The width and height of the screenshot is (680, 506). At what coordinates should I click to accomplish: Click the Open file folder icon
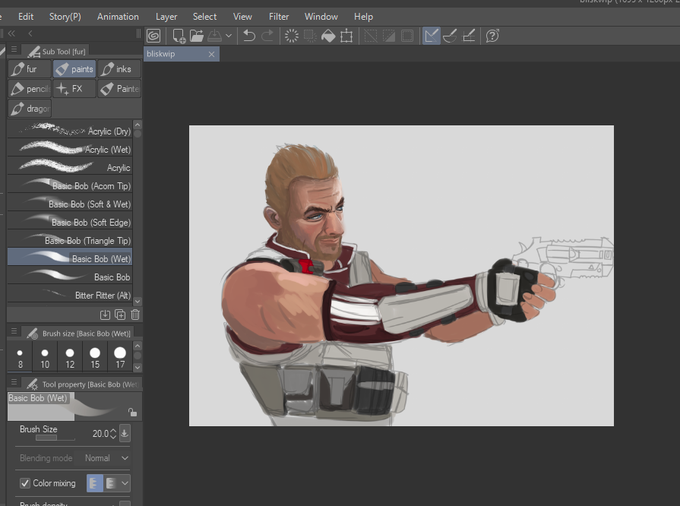pos(196,36)
